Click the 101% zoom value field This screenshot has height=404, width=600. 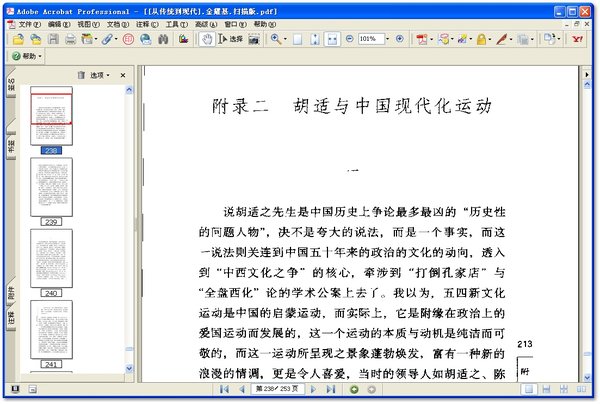[371, 39]
